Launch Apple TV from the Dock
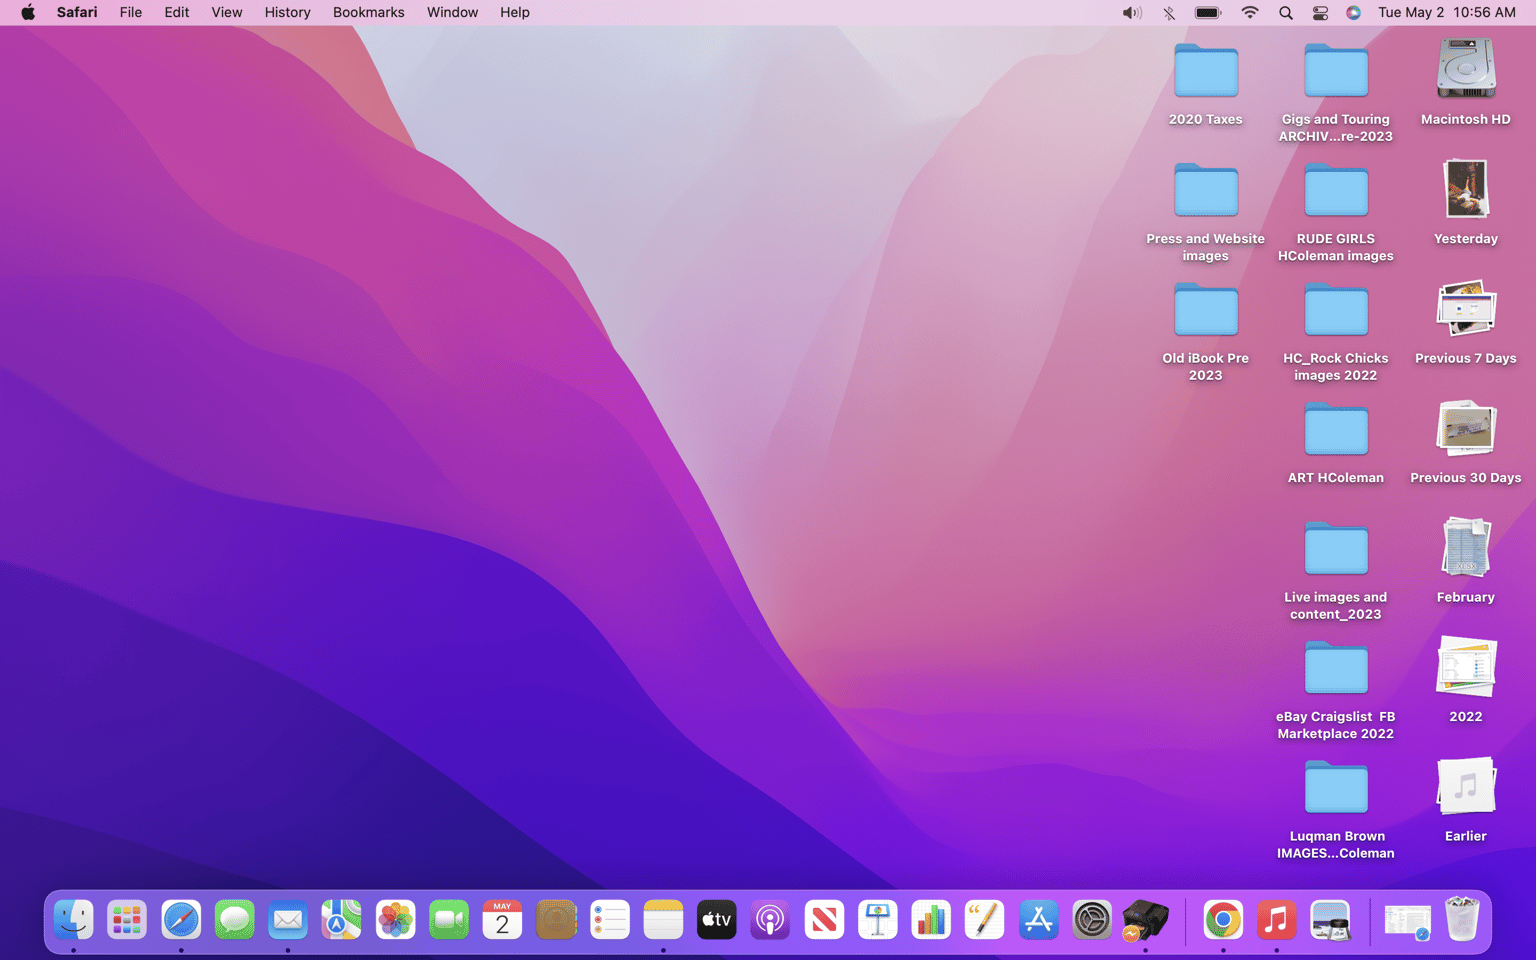Screen dimensions: 1536x960 point(717,920)
